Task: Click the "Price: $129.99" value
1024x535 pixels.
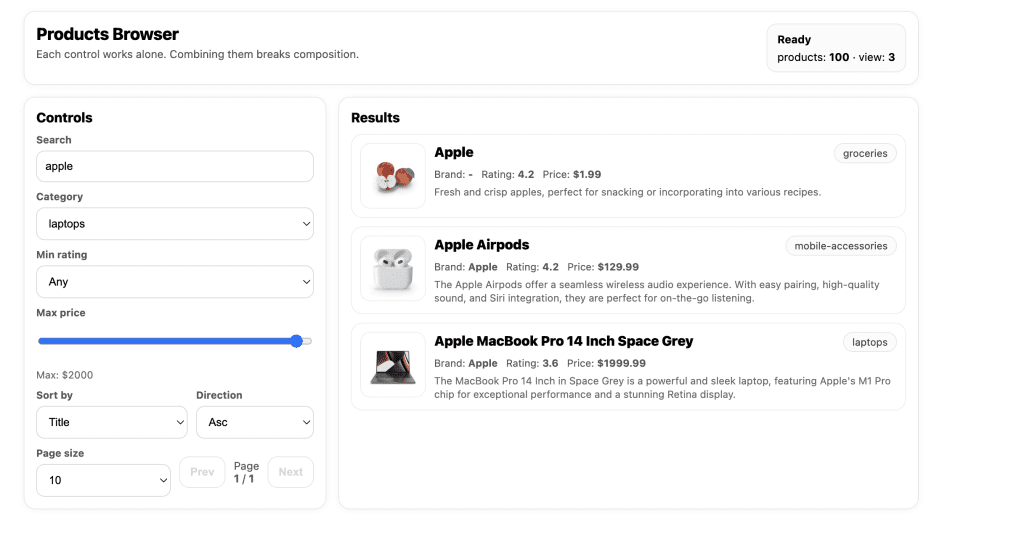Action: [603, 267]
